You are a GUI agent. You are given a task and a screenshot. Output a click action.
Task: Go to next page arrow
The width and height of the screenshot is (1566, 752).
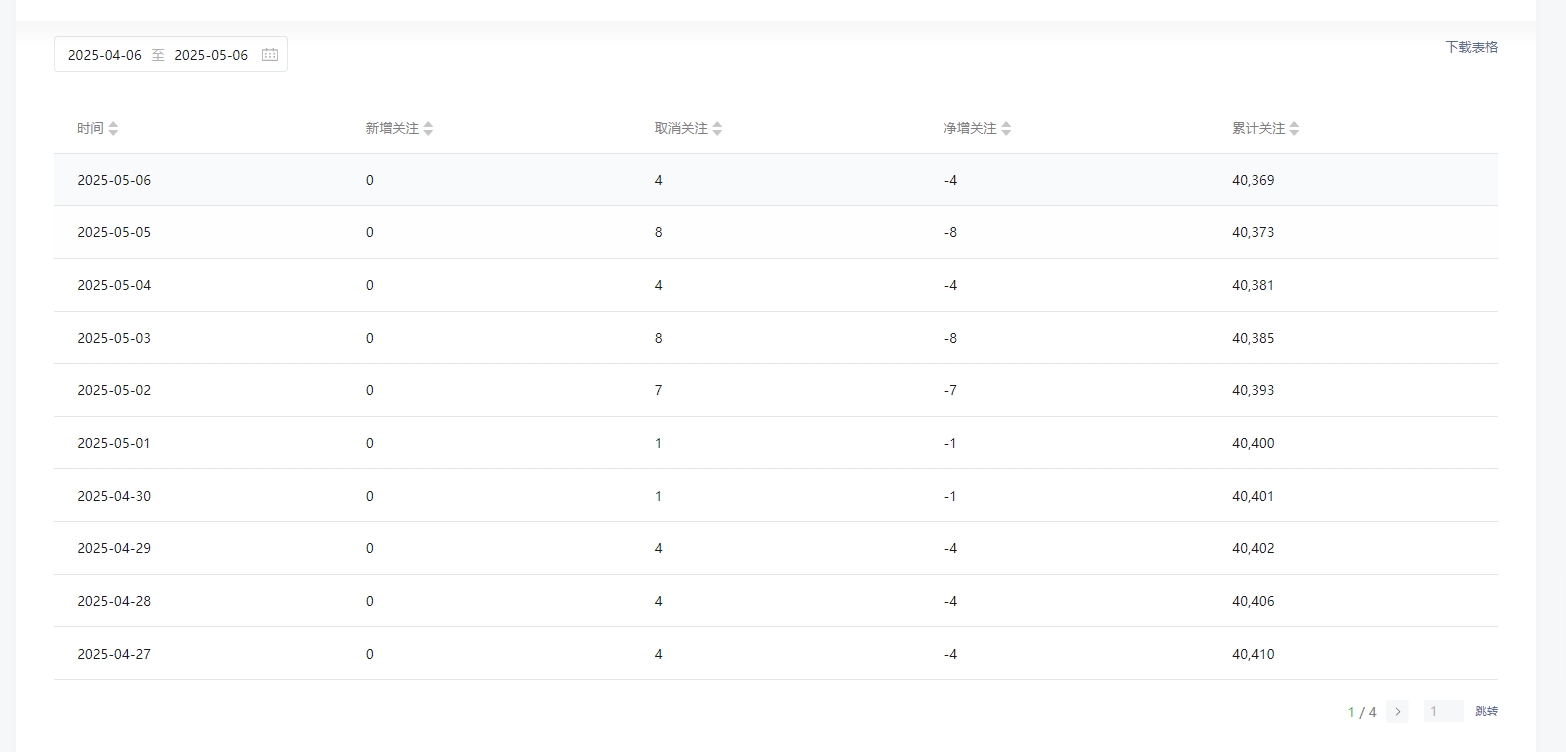(x=1397, y=712)
